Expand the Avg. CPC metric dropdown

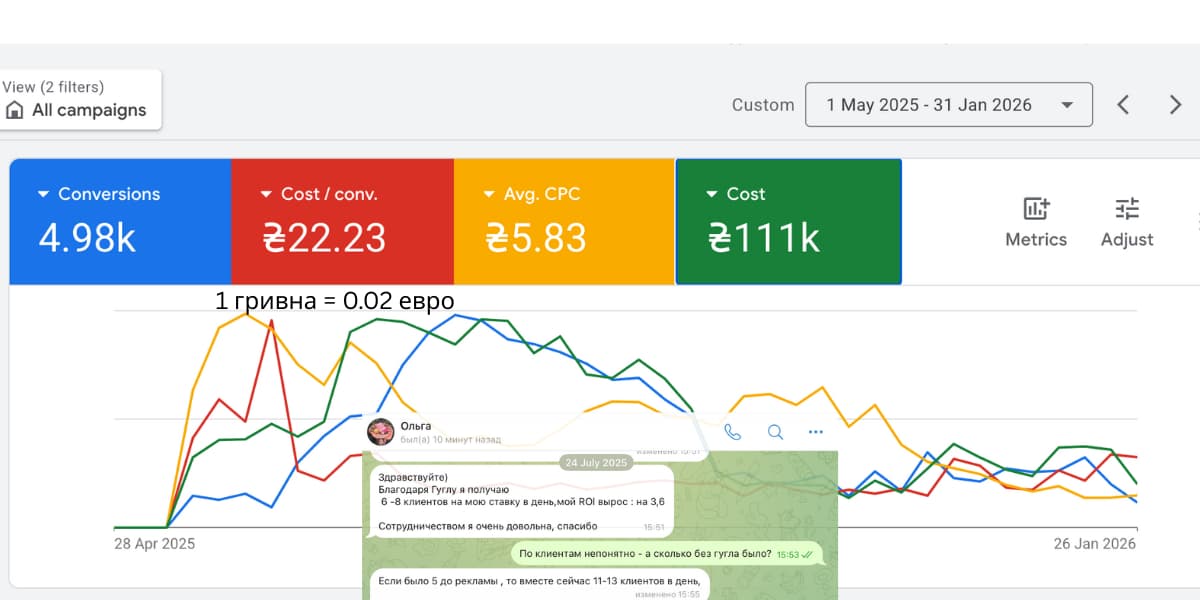pos(490,195)
